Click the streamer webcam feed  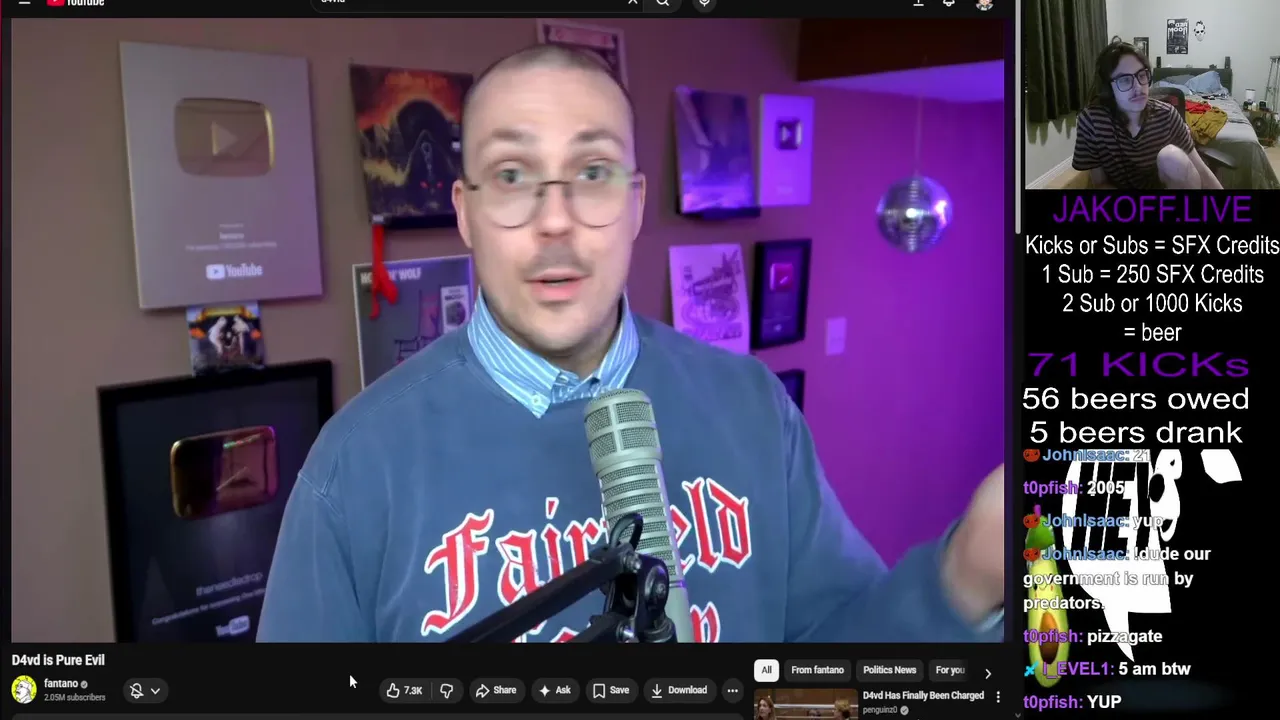[x=1152, y=95]
